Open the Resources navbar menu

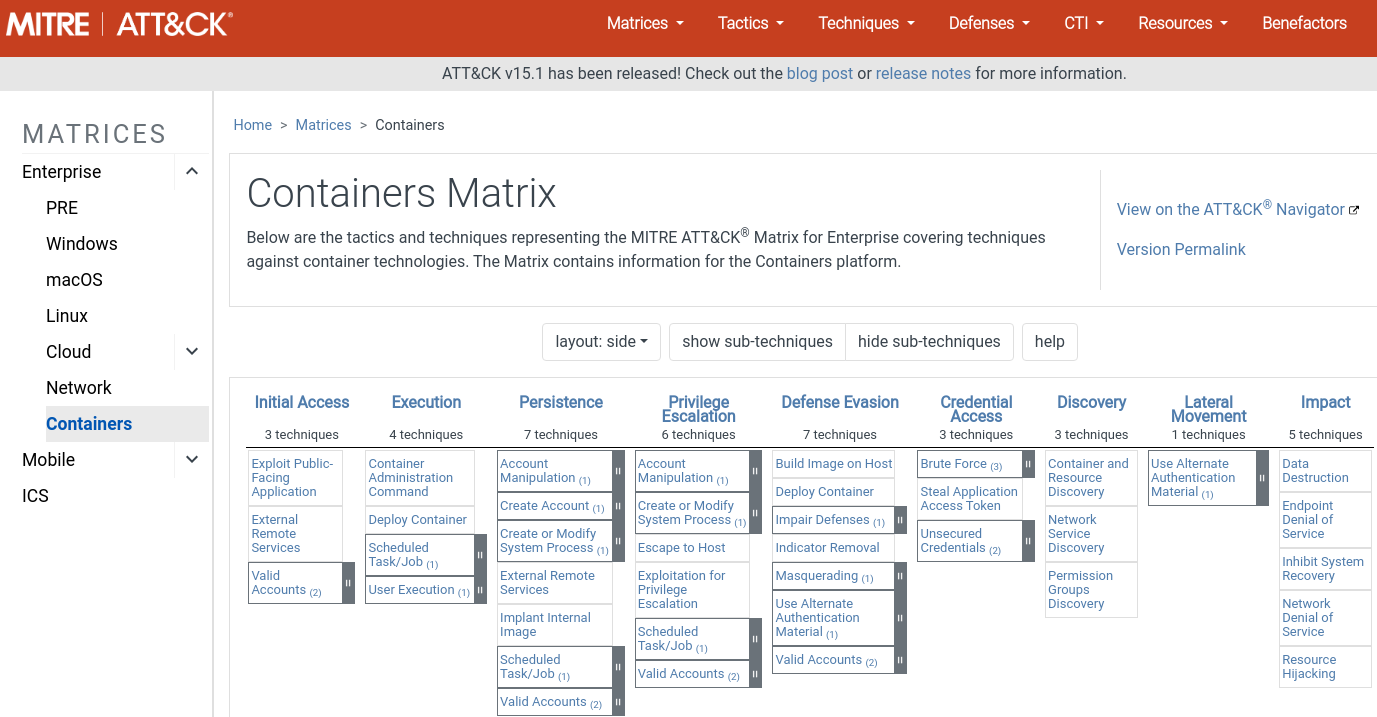(1184, 23)
